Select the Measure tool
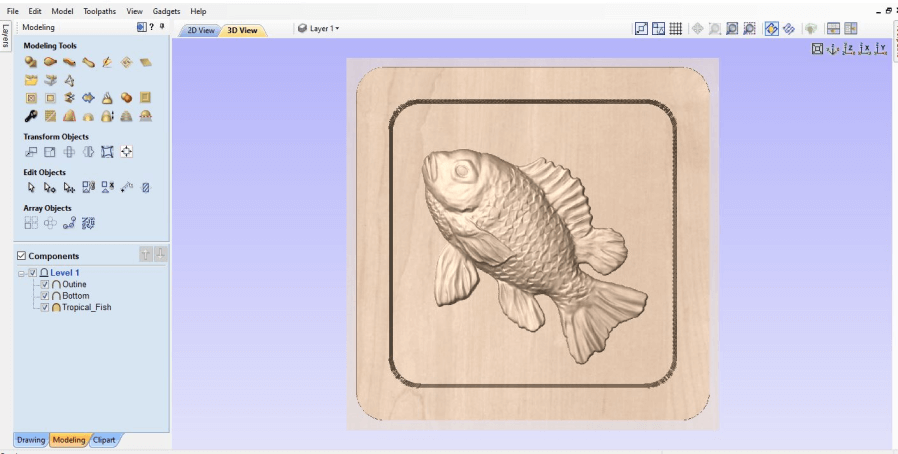Image resolution: width=898 pixels, height=454 pixels. click(127, 187)
